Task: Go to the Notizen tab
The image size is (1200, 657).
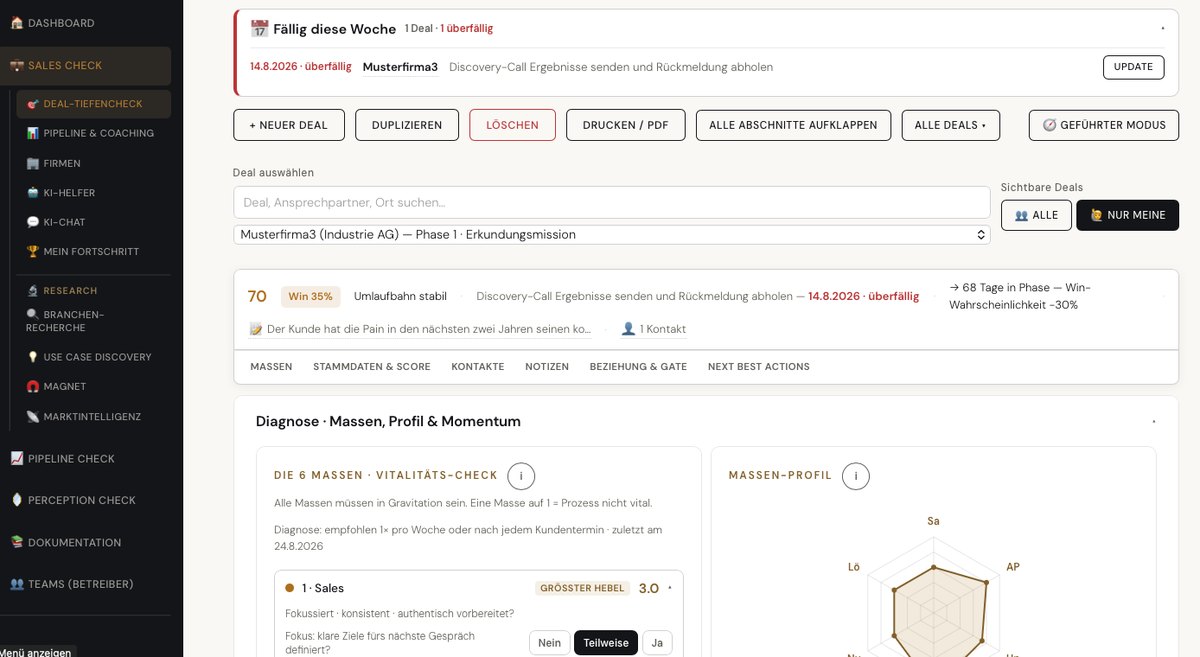Action: point(547,367)
